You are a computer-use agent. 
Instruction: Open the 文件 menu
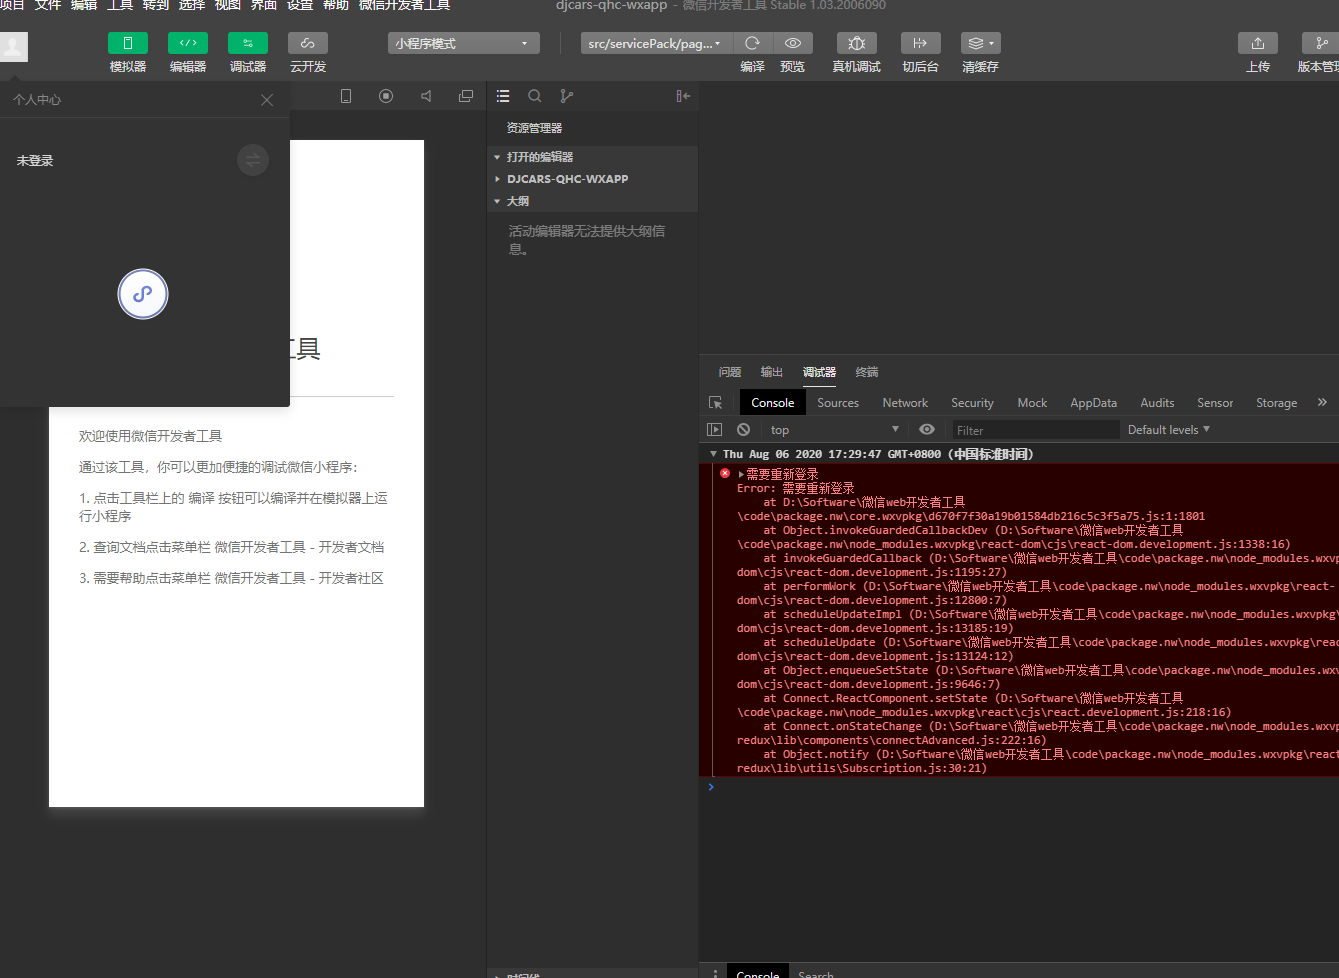pos(48,6)
